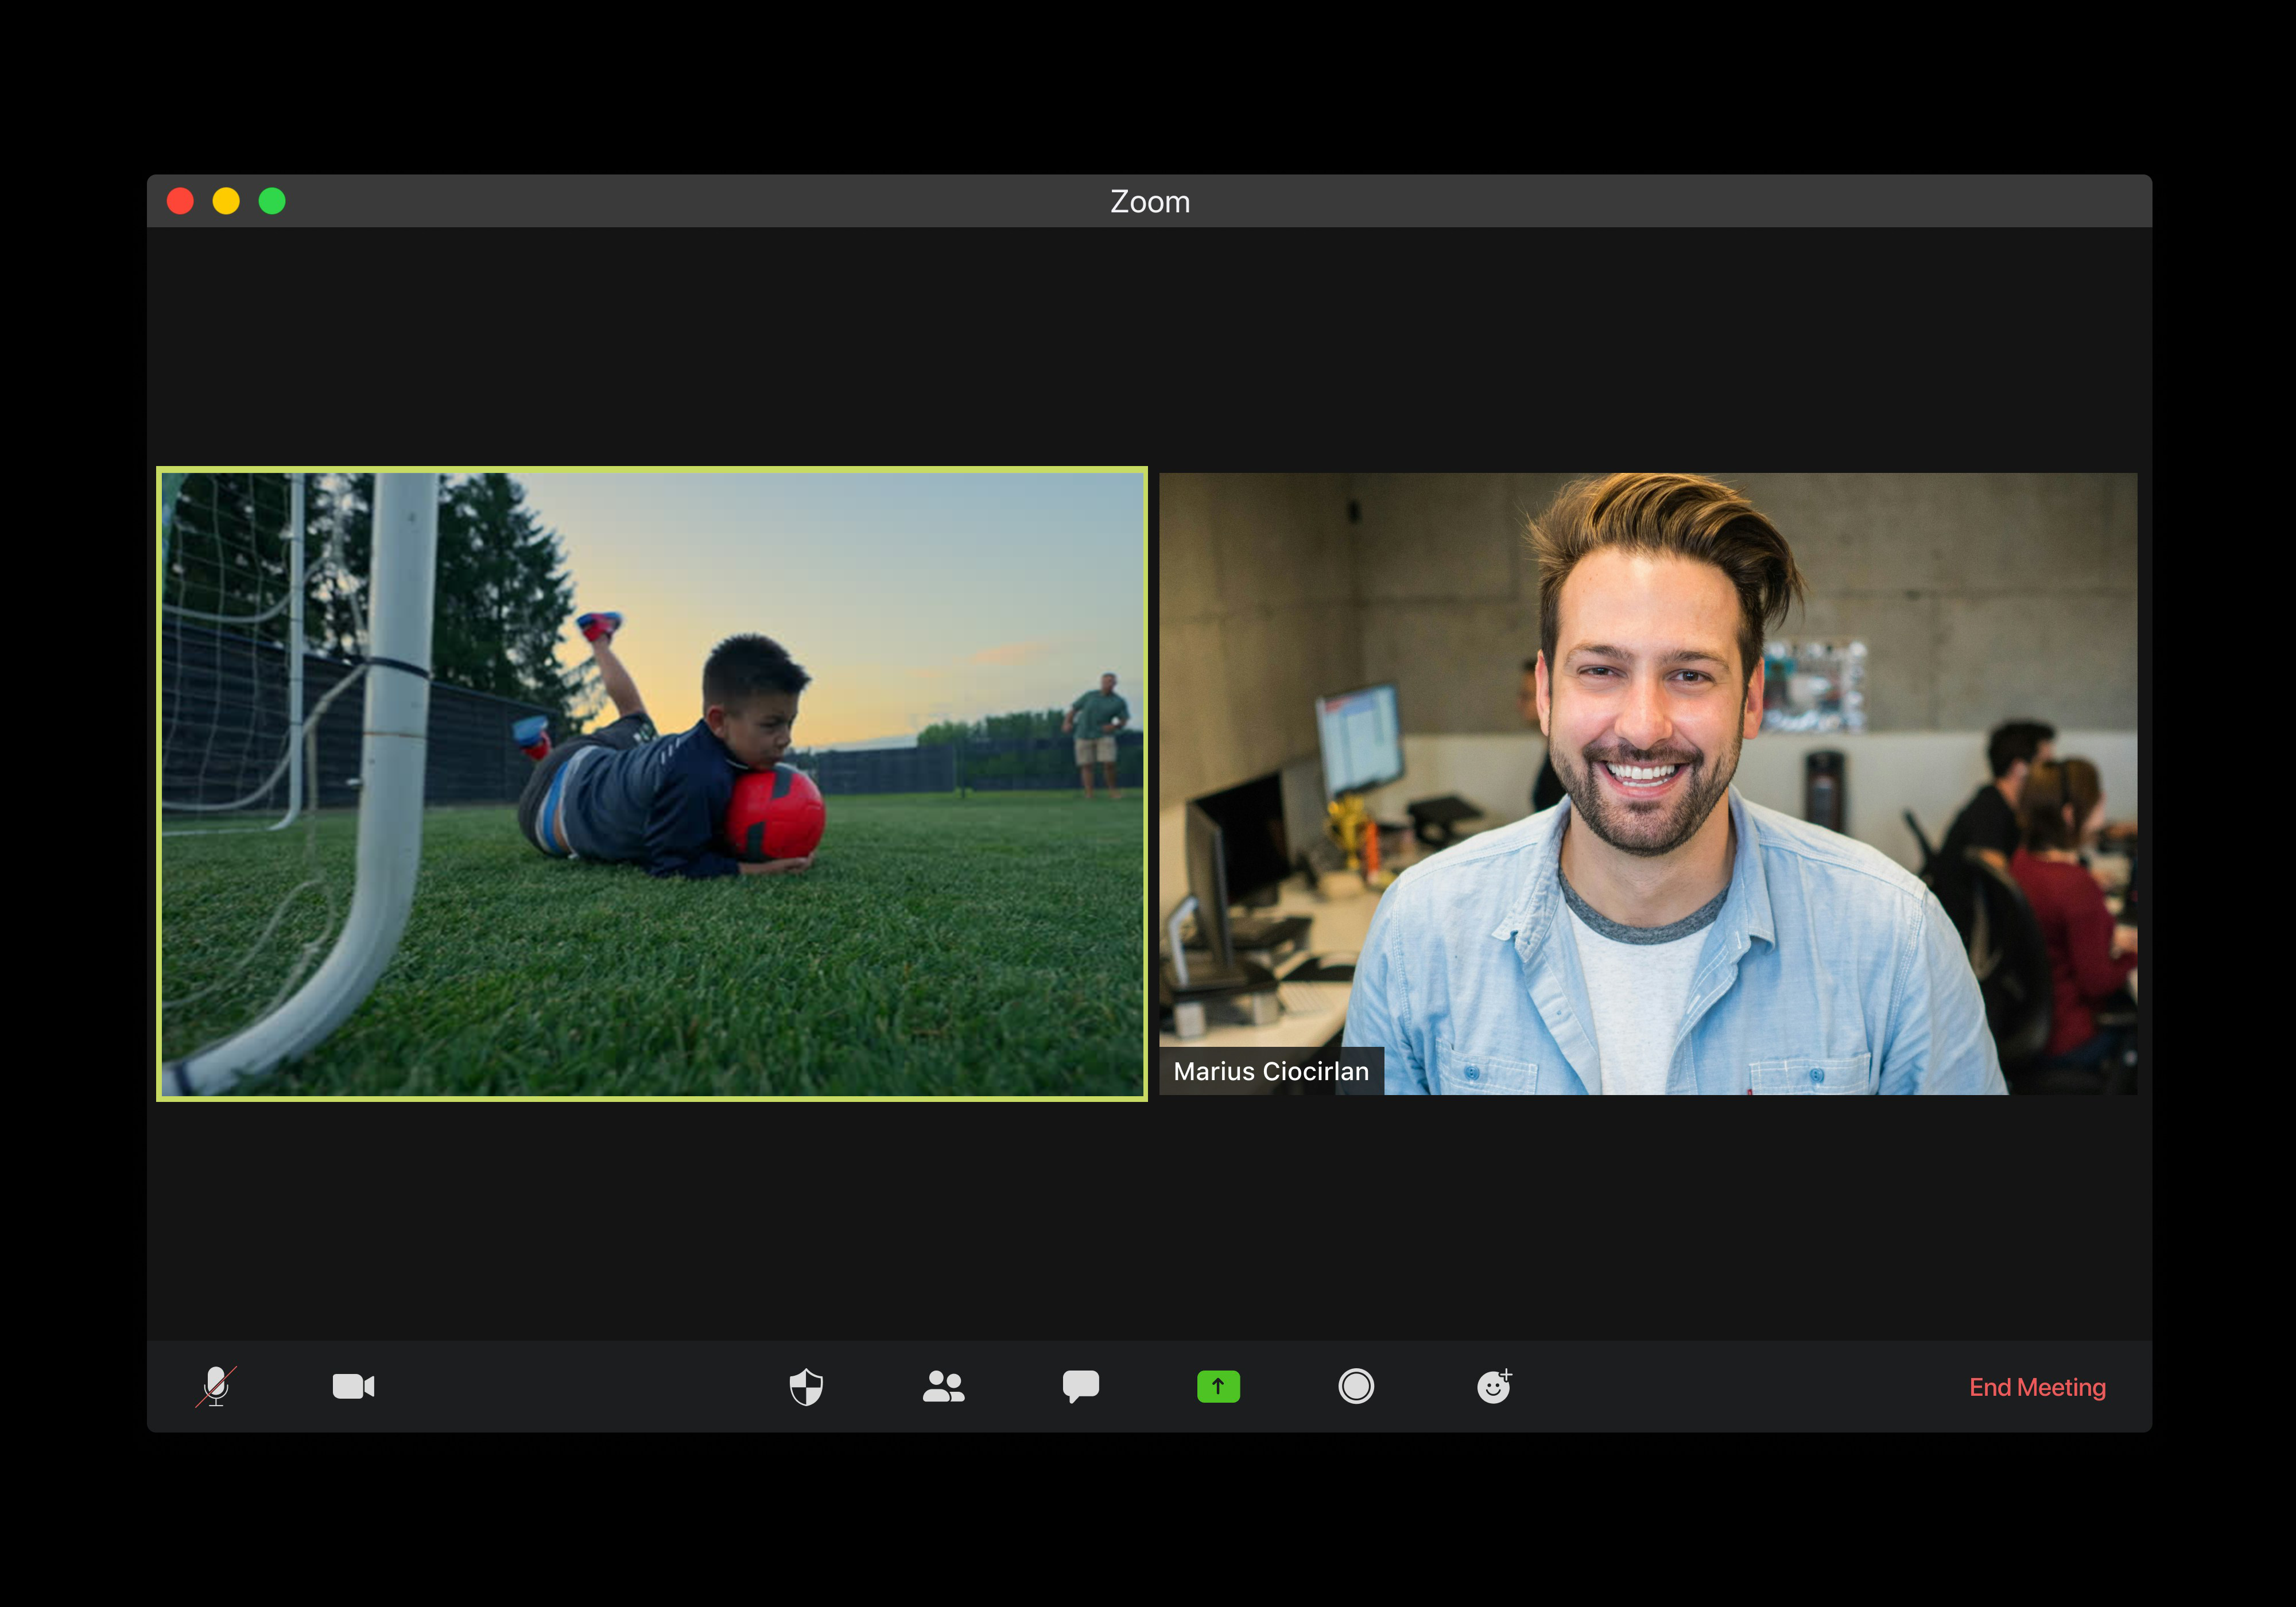Click End Meeting

[x=2037, y=1387]
